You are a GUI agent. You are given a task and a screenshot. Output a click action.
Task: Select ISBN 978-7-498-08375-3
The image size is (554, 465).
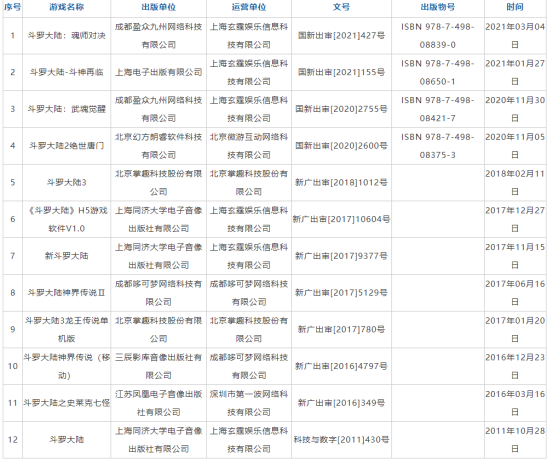pyautogui.click(x=437, y=146)
